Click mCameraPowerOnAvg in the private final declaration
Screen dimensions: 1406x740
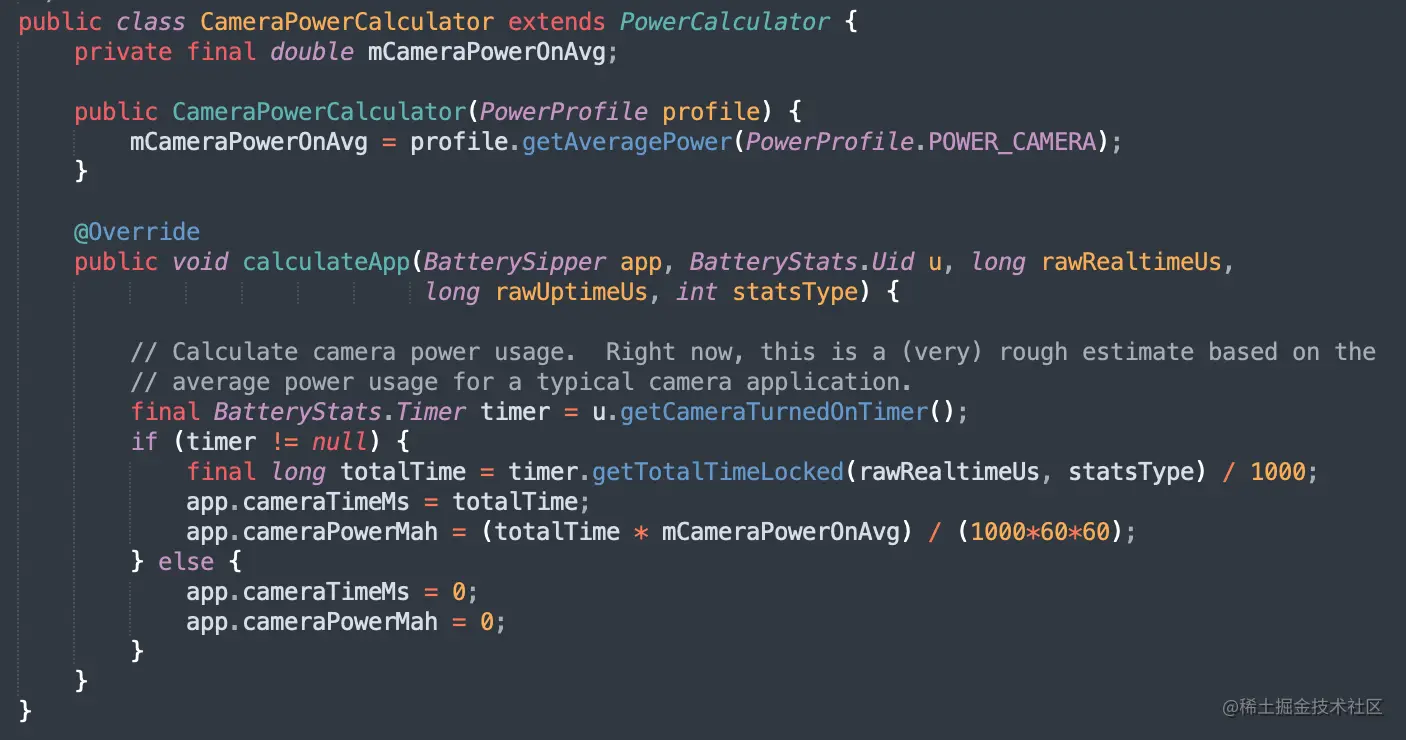pyautogui.click(x=487, y=52)
